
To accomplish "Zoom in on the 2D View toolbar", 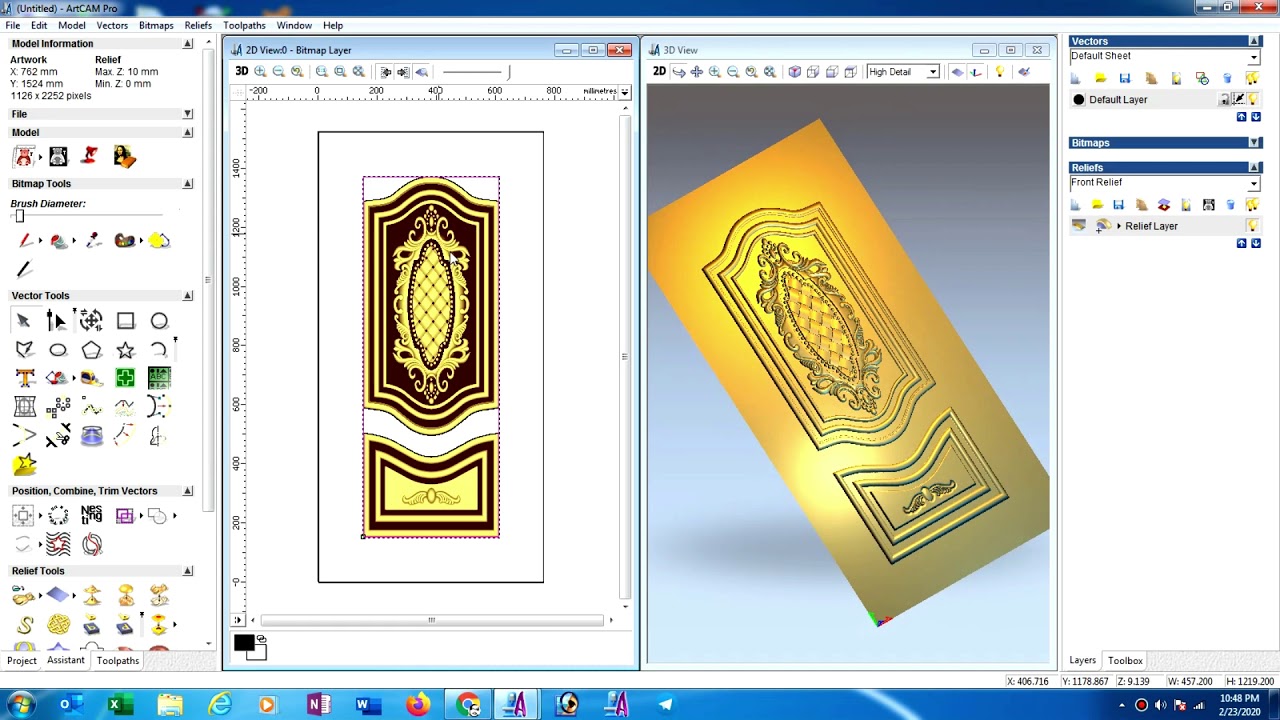I will pyautogui.click(x=260, y=71).
